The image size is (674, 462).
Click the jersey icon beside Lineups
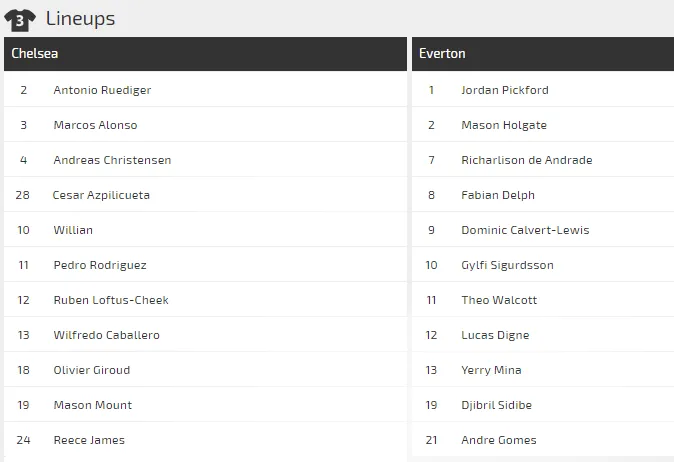20,18
